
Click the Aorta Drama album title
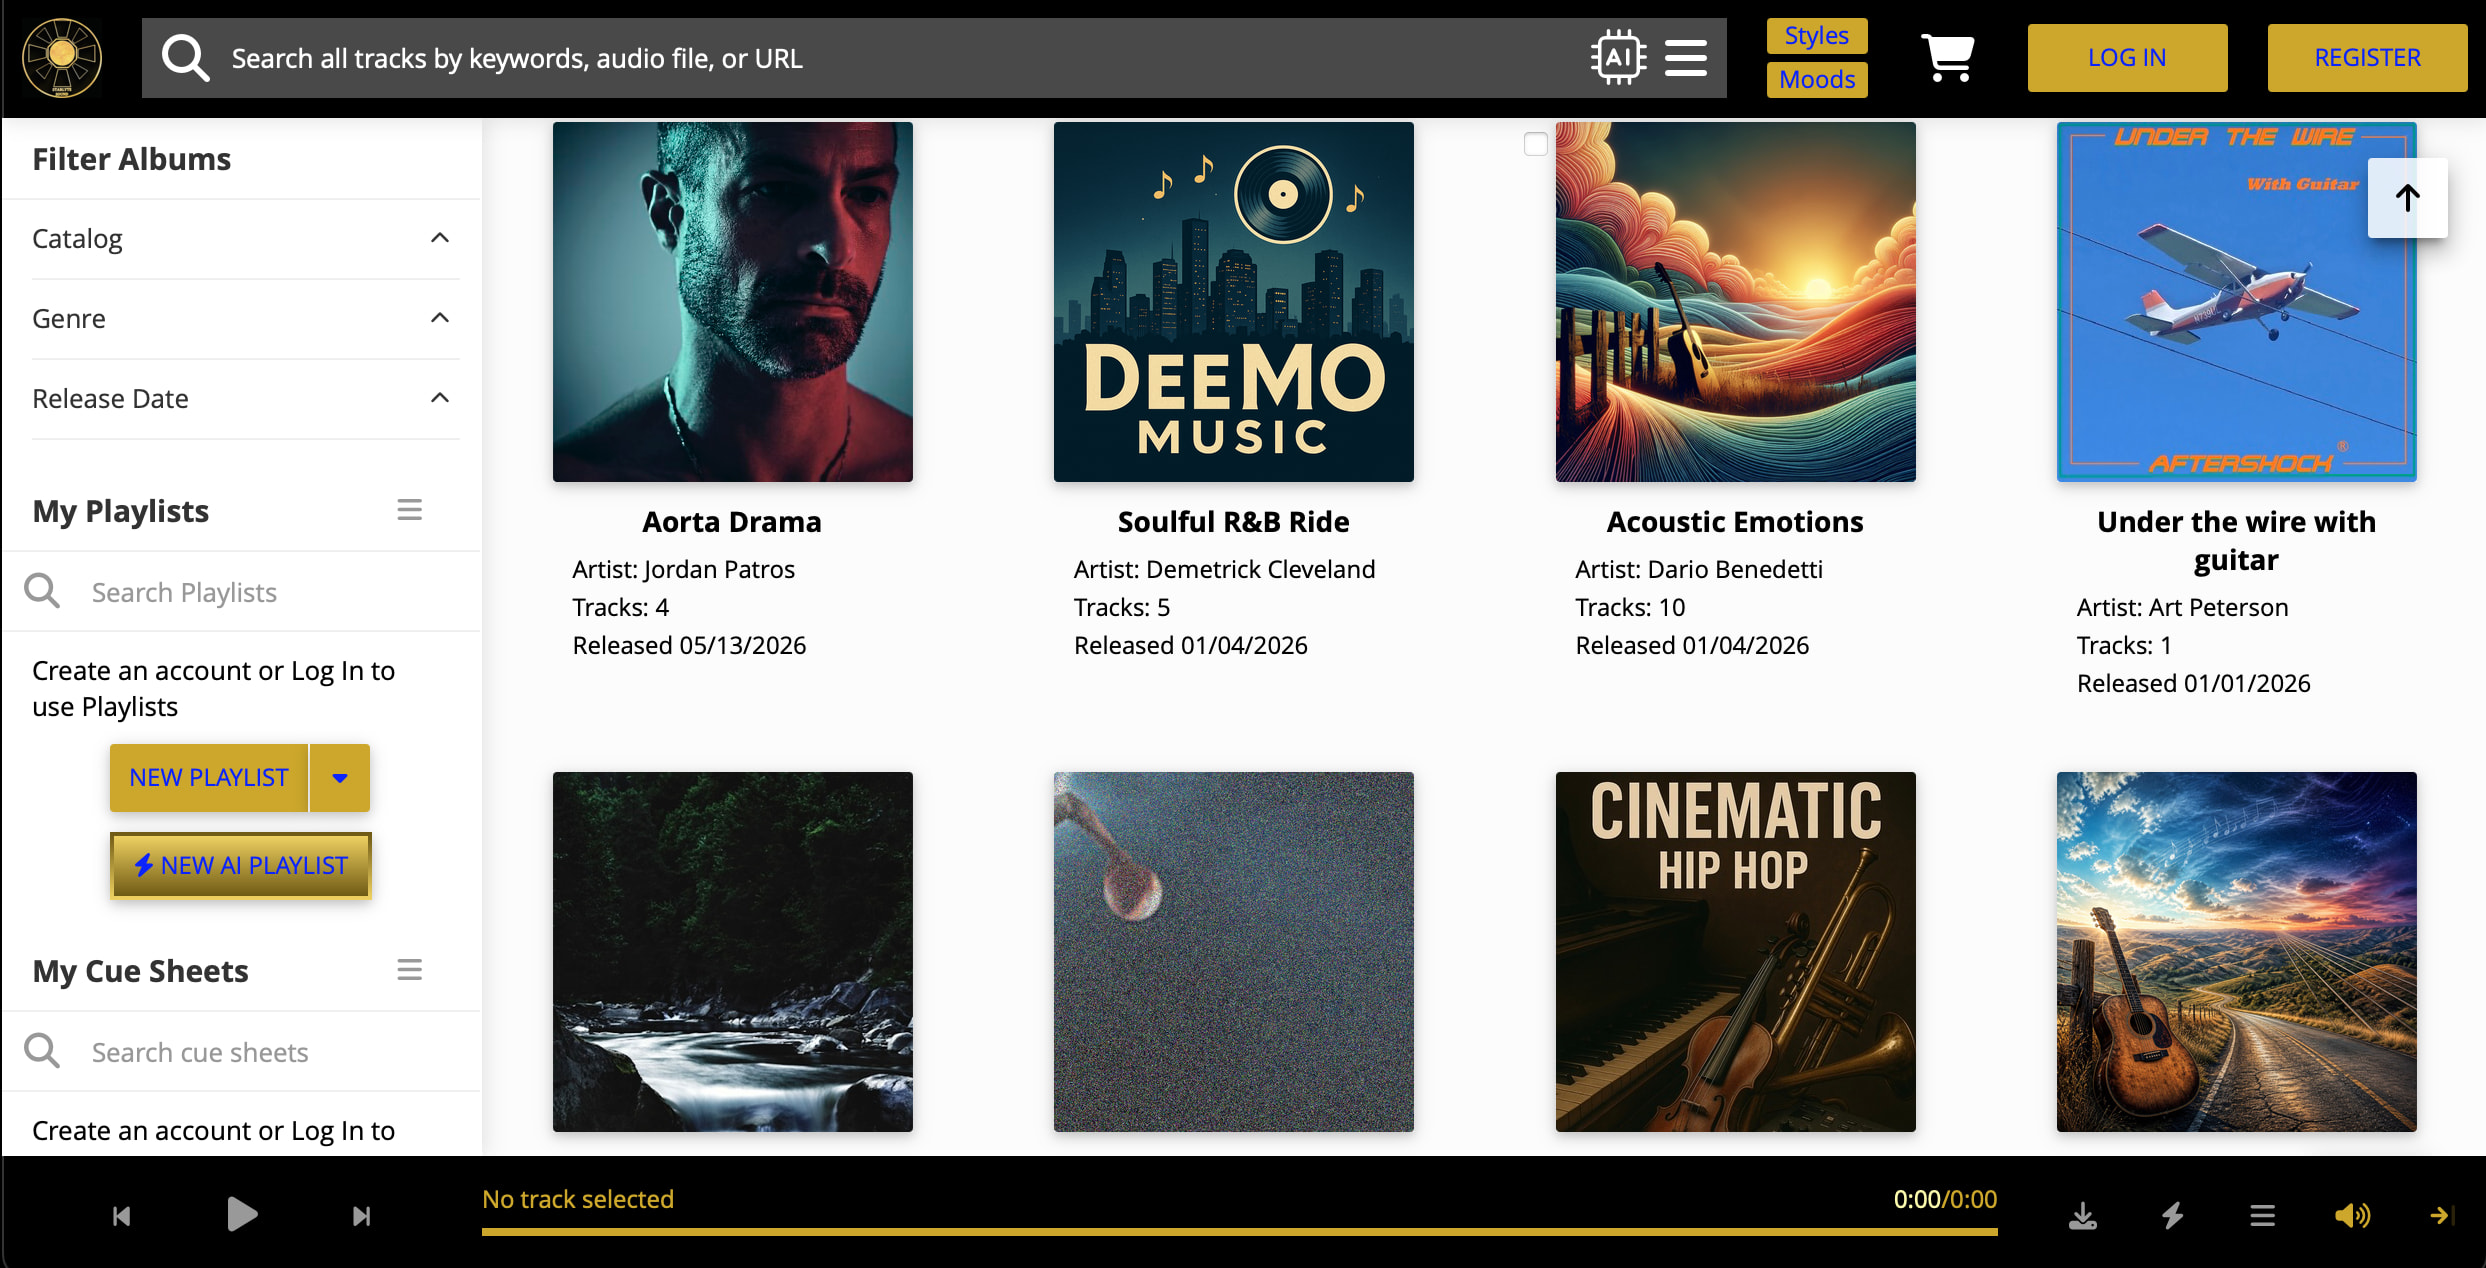coord(732,522)
